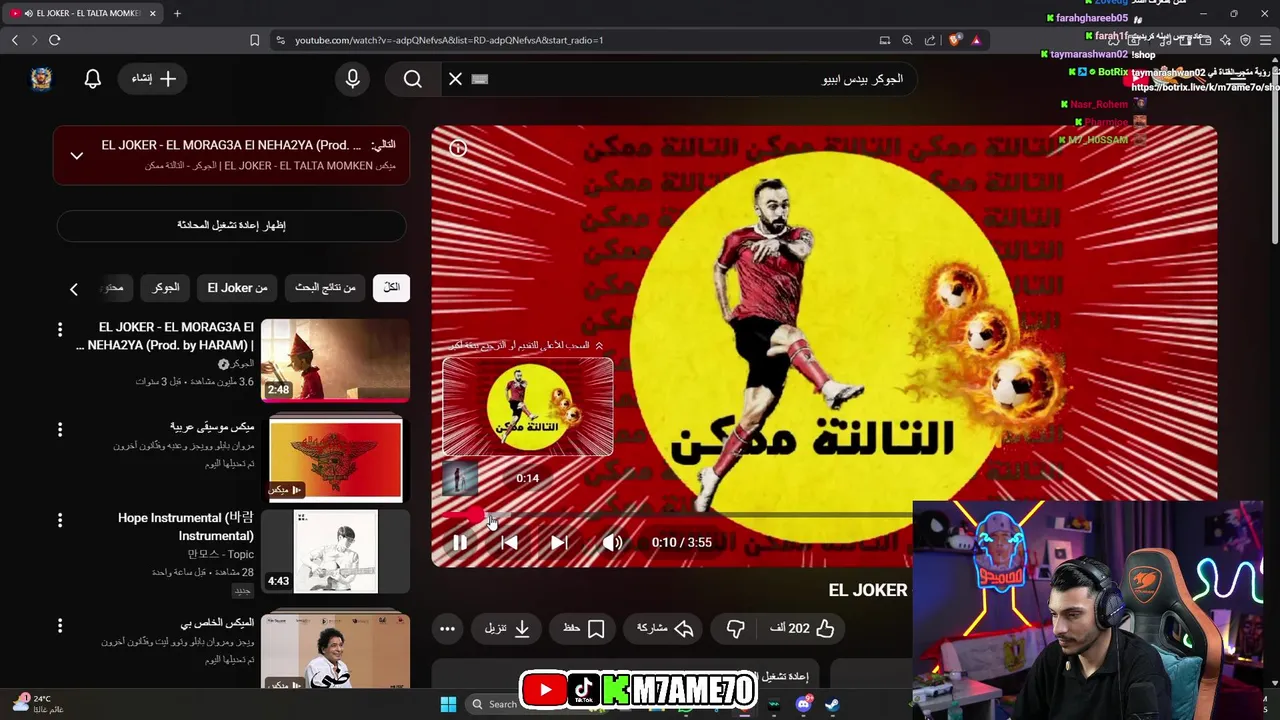Click the browser forward arrow
This screenshot has height=720, width=1280.
(x=34, y=40)
